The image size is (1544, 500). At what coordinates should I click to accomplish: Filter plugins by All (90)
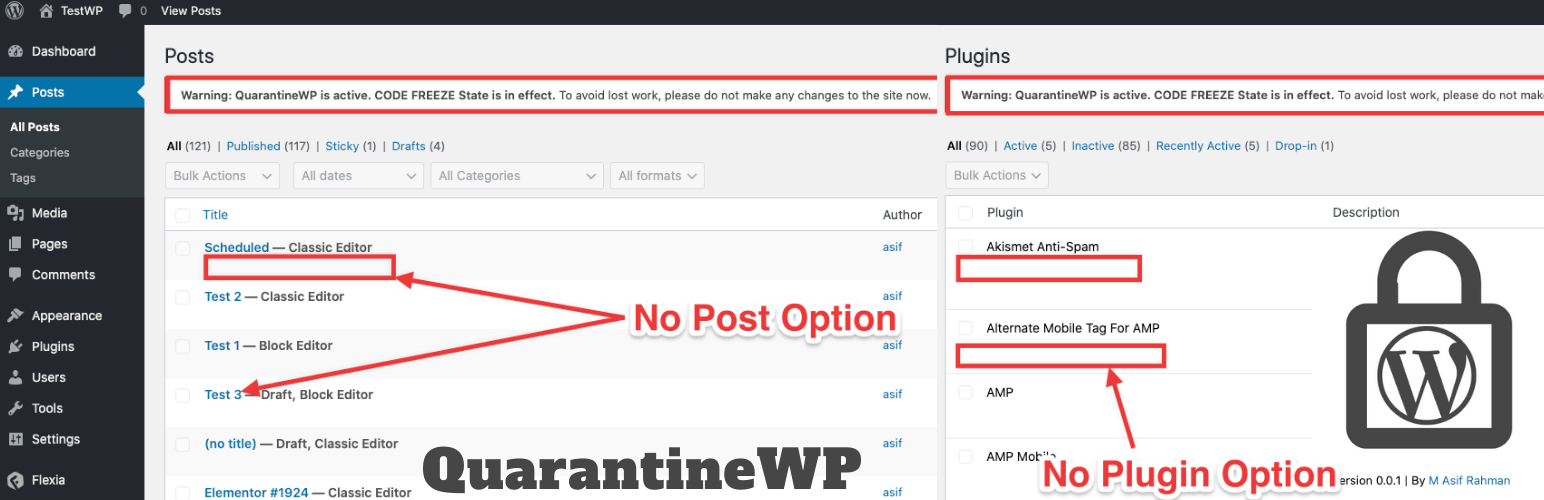point(967,146)
